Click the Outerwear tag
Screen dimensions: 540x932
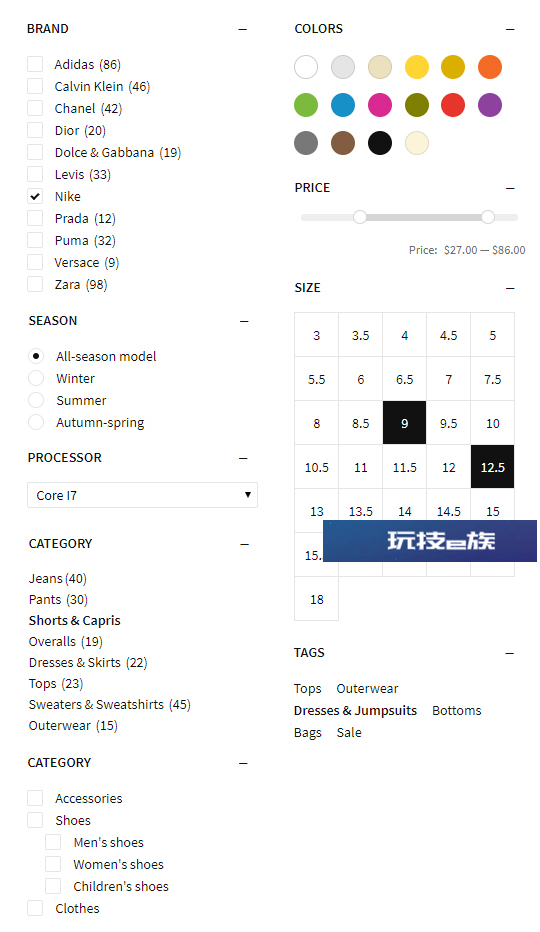click(367, 688)
